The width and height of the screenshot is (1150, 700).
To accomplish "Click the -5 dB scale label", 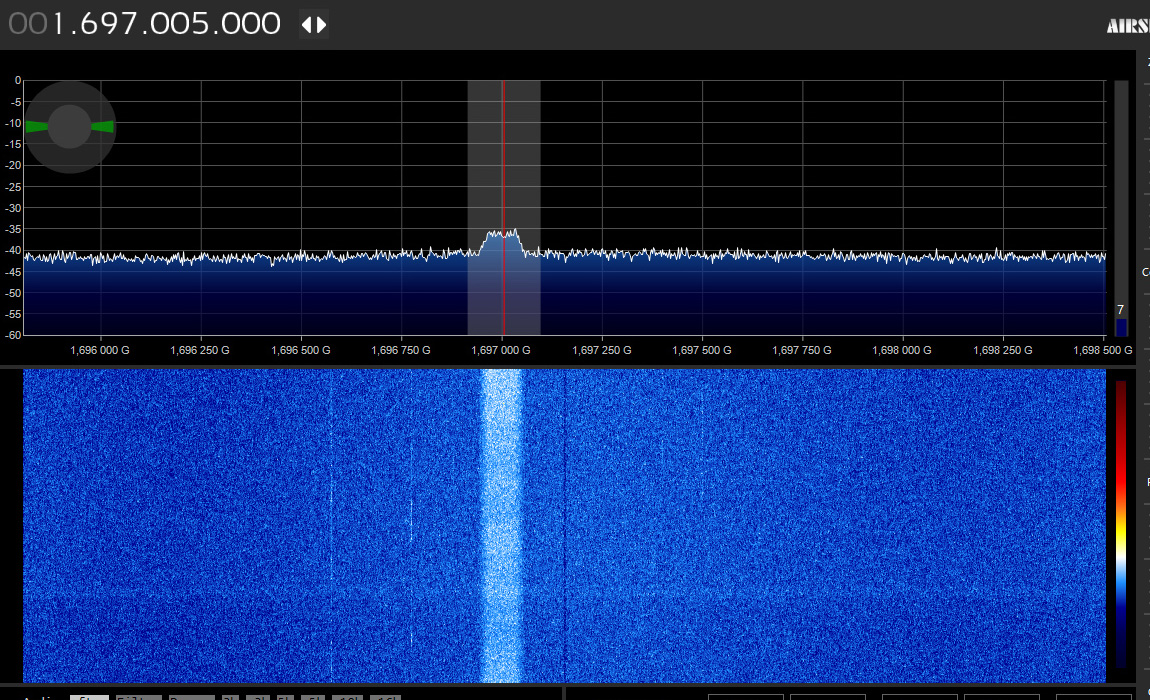I will tap(15, 102).
